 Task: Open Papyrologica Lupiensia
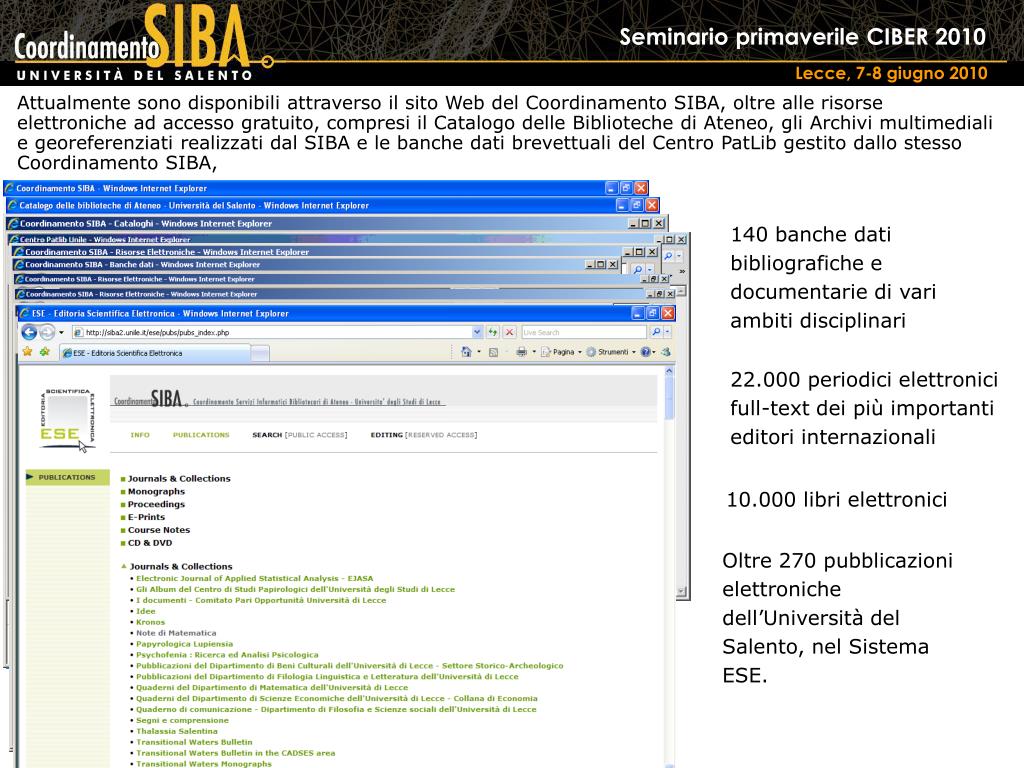click(184, 644)
